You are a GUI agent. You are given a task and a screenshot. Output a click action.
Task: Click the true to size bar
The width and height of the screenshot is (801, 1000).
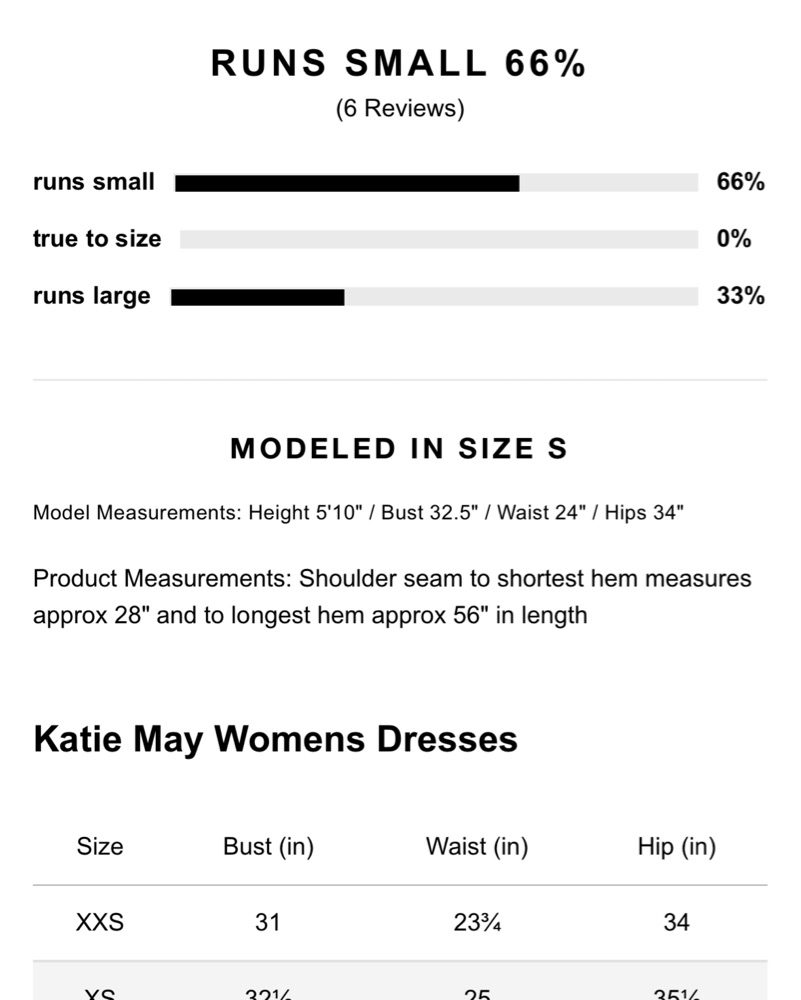pos(439,240)
